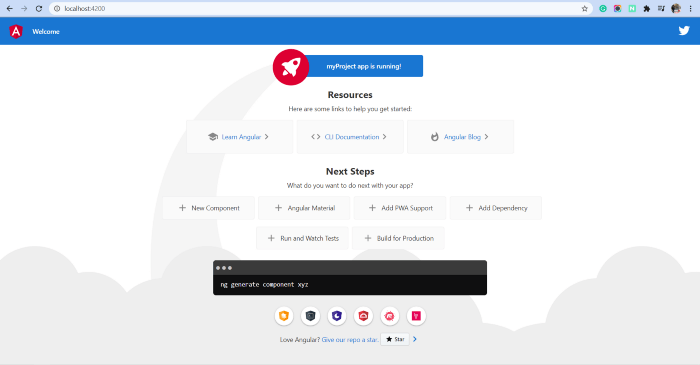
Task: Go back using browser back arrow
Action: tap(9, 8)
